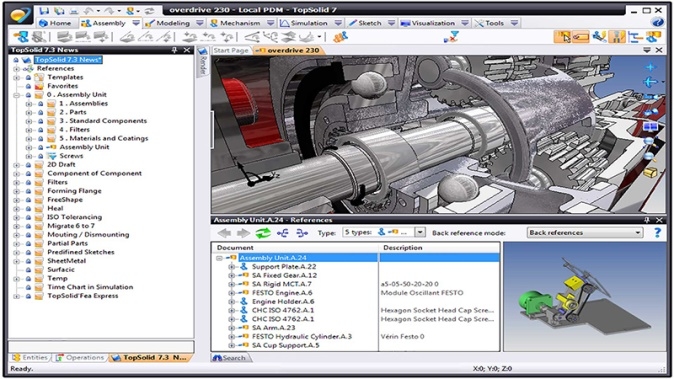Viewport: 674px width, 379px height.
Task: Click the back arrow in References panel
Action: 224,233
